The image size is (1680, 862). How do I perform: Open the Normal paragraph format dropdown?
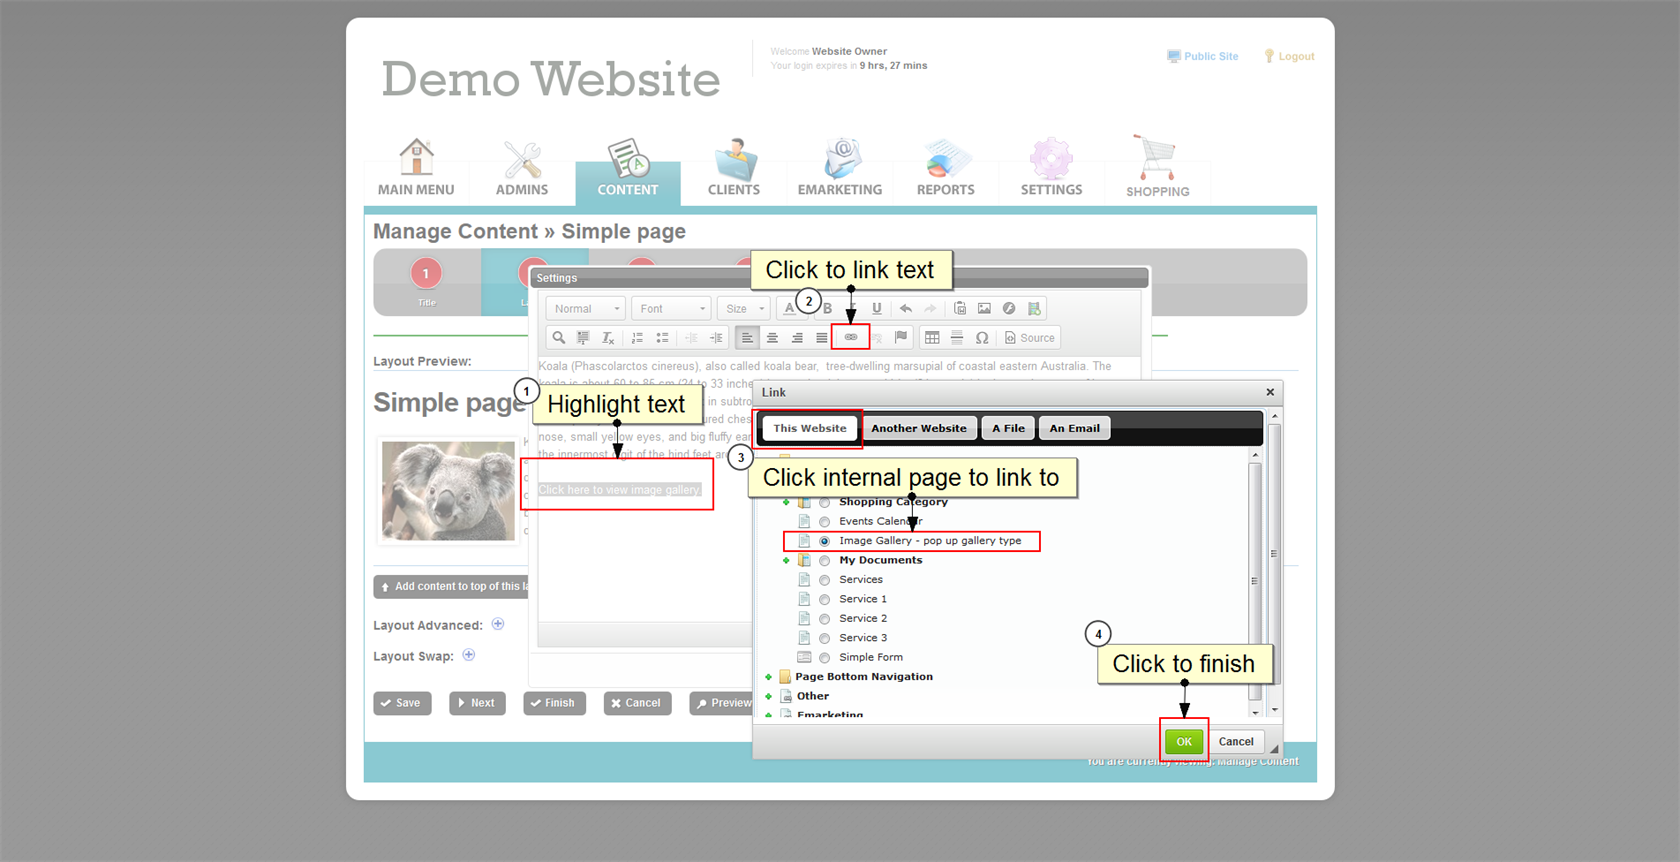[x=587, y=309]
